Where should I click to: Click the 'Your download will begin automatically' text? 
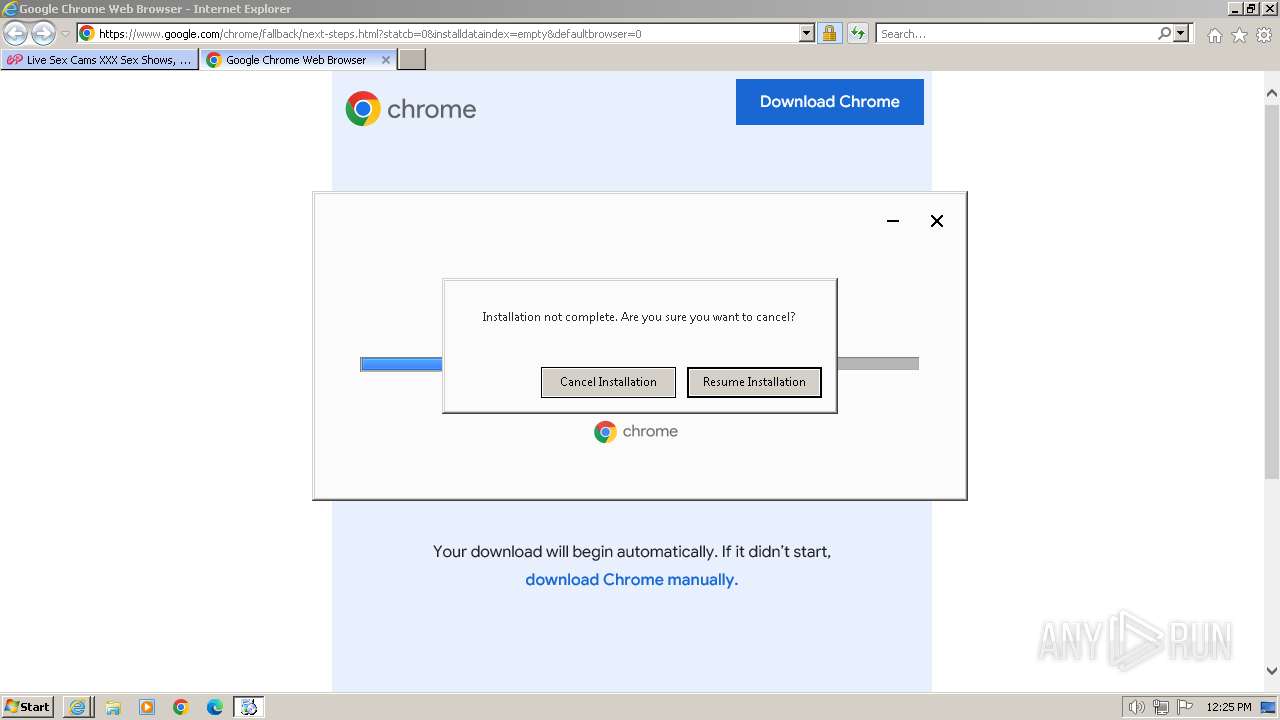pos(632,552)
